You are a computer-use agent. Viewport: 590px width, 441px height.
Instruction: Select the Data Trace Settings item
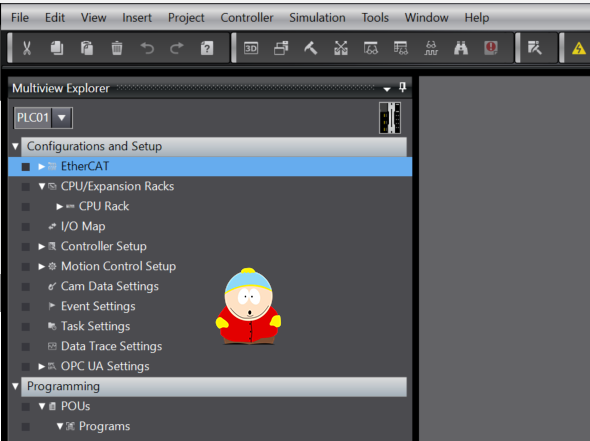111,346
